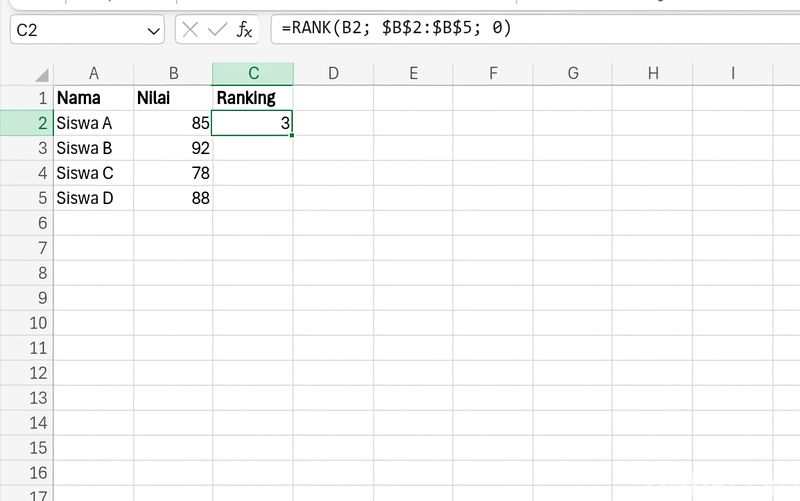Screen dimensions: 800x501
Task: Click the cell with value 92
Action: coord(173,148)
